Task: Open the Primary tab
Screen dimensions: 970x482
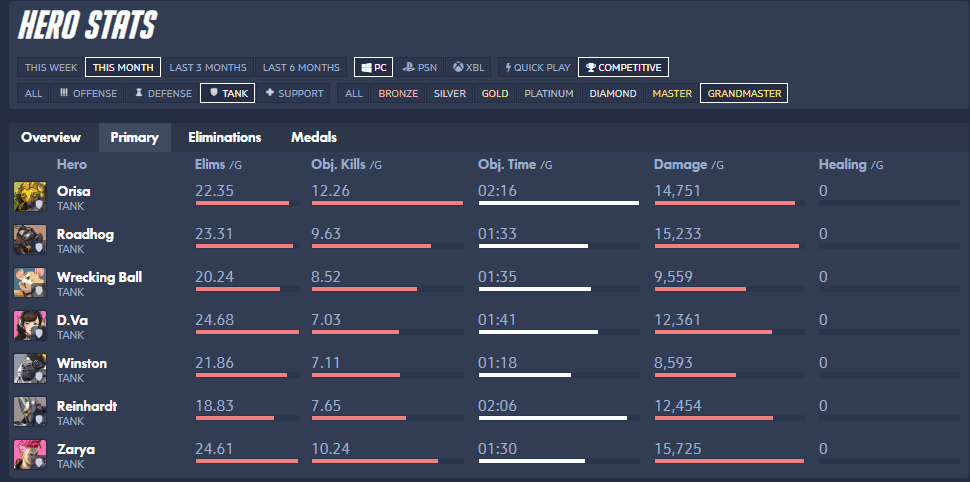Action: click(x=134, y=137)
